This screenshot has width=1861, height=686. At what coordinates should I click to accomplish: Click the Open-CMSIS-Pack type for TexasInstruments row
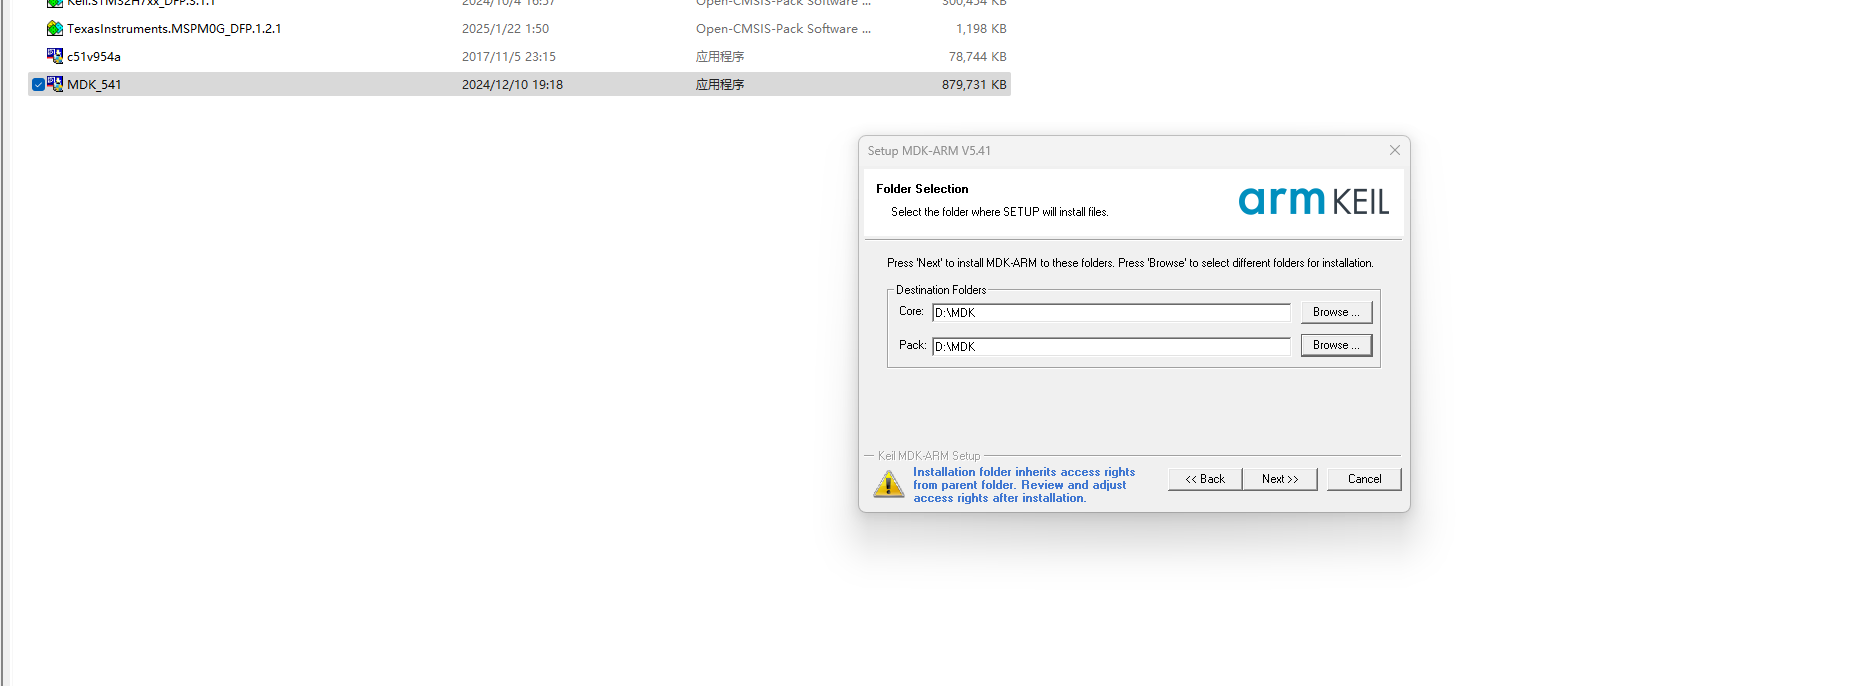tap(783, 29)
